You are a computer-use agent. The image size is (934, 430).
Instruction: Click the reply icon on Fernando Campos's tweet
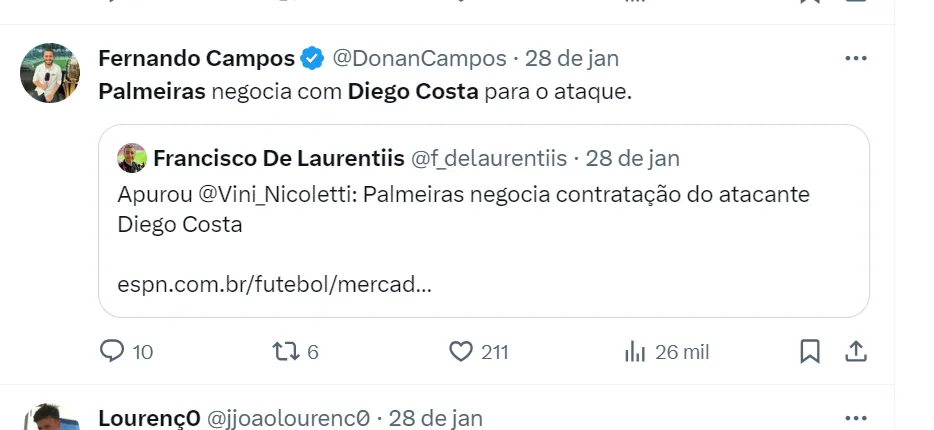(112, 351)
